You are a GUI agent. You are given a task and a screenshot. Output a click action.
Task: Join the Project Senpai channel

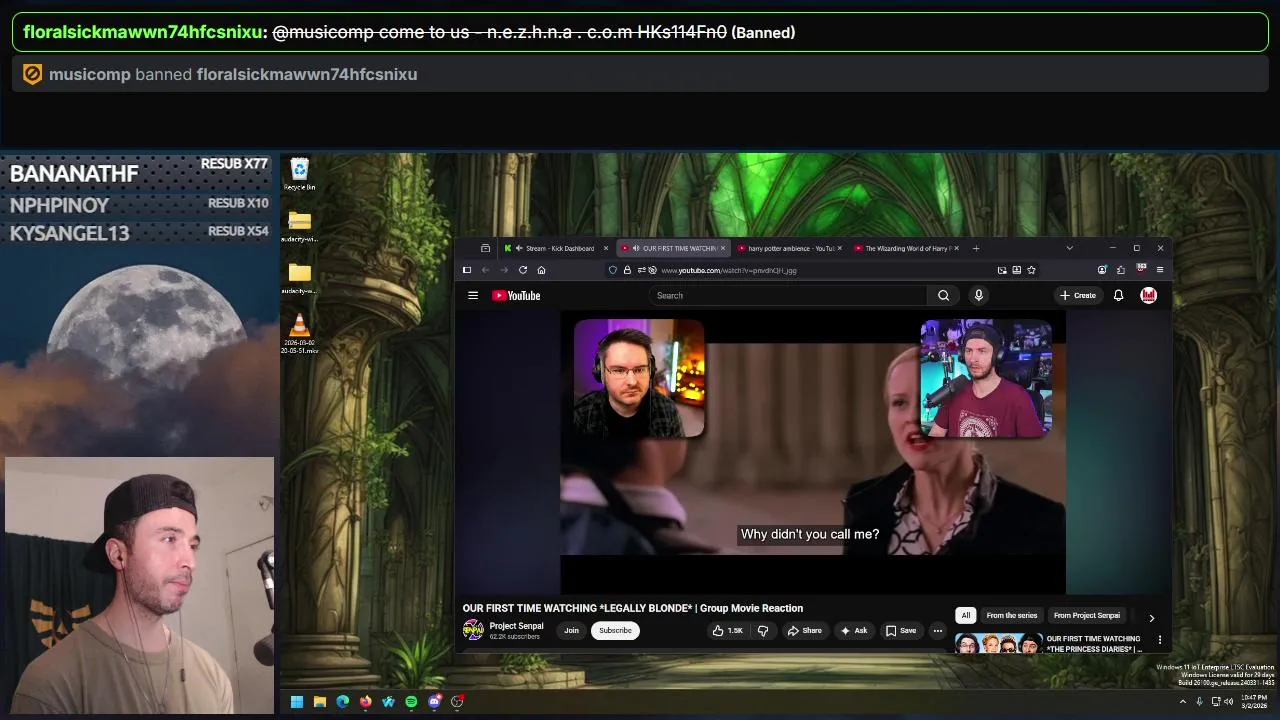pyautogui.click(x=571, y=631)
